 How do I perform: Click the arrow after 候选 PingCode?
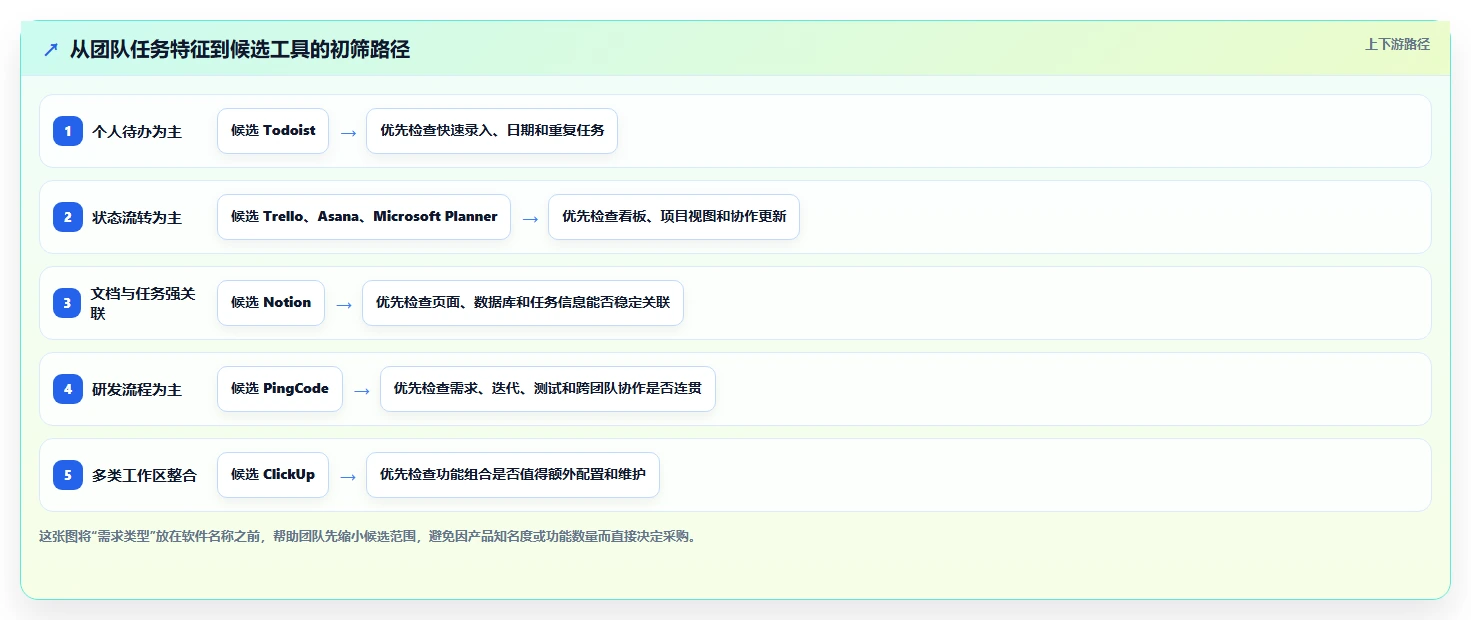point(362,390)
